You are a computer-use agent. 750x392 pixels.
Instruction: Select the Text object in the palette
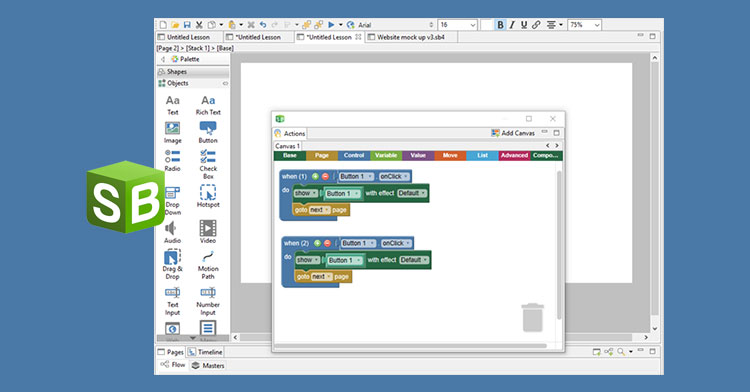173,105
